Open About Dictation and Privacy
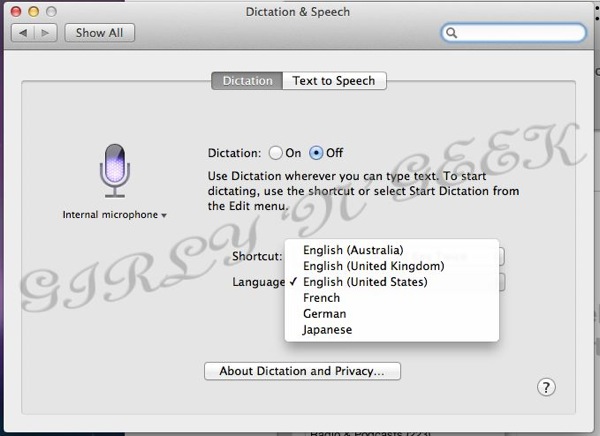600x436 pixels. [x=302, y=371]
